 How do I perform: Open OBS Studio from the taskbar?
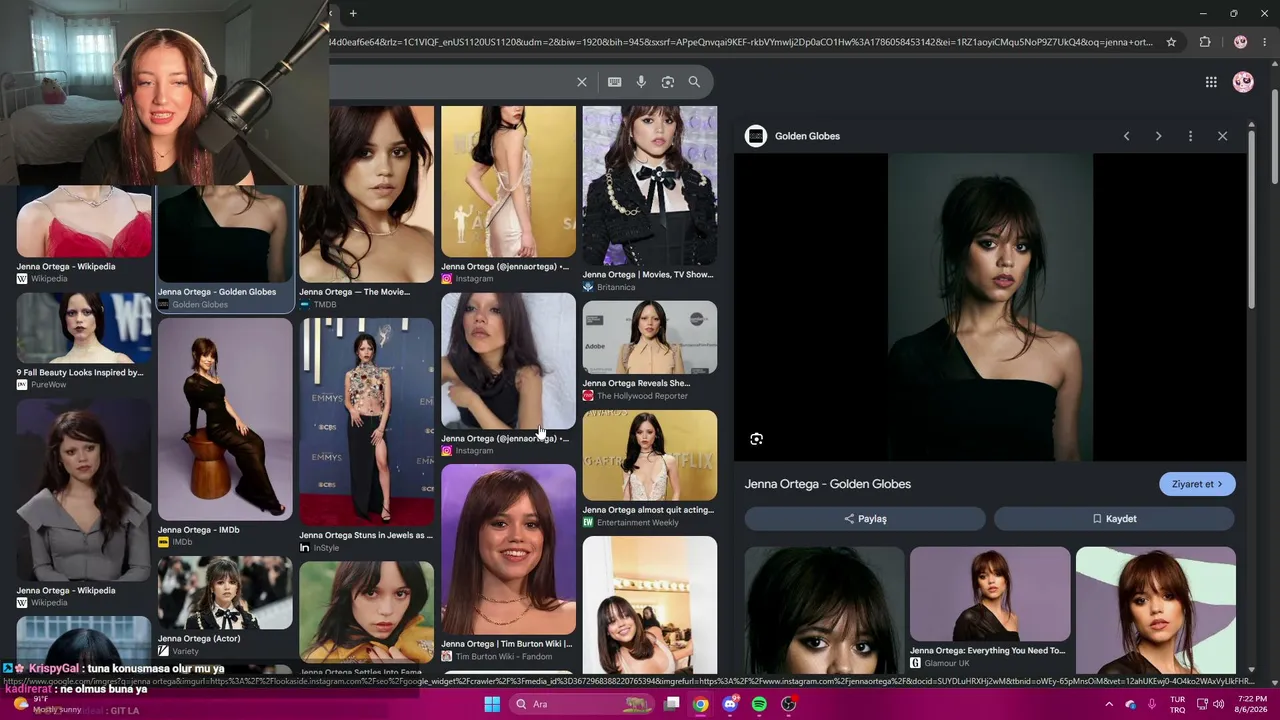pos(788,704)
